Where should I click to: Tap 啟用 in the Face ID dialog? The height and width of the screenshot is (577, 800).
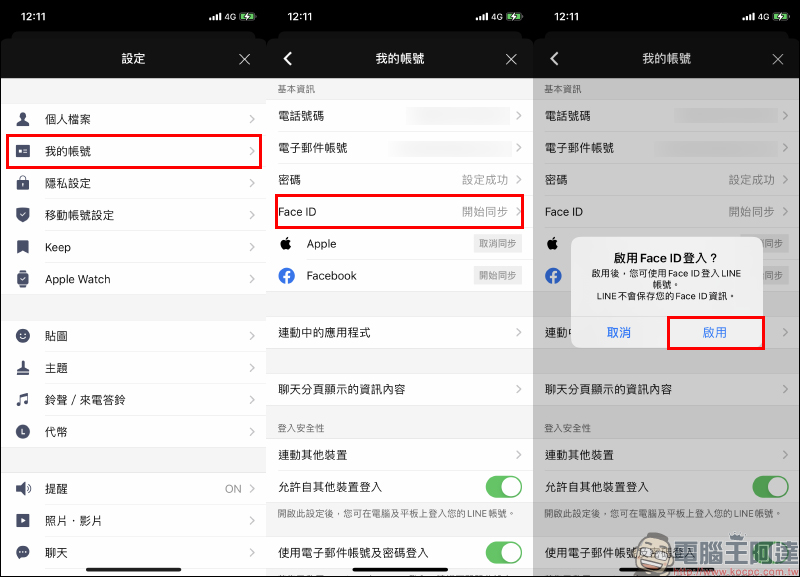[715, 333]
